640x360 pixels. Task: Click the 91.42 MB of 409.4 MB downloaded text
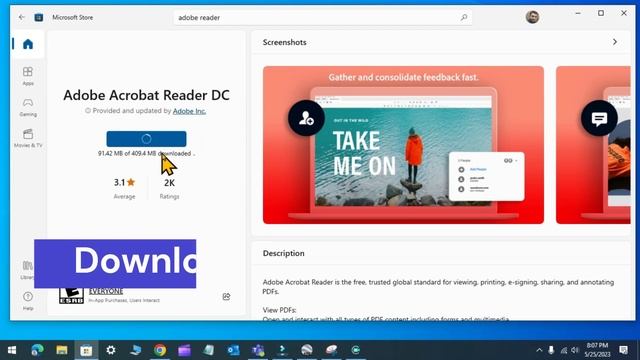click(145, 153)
